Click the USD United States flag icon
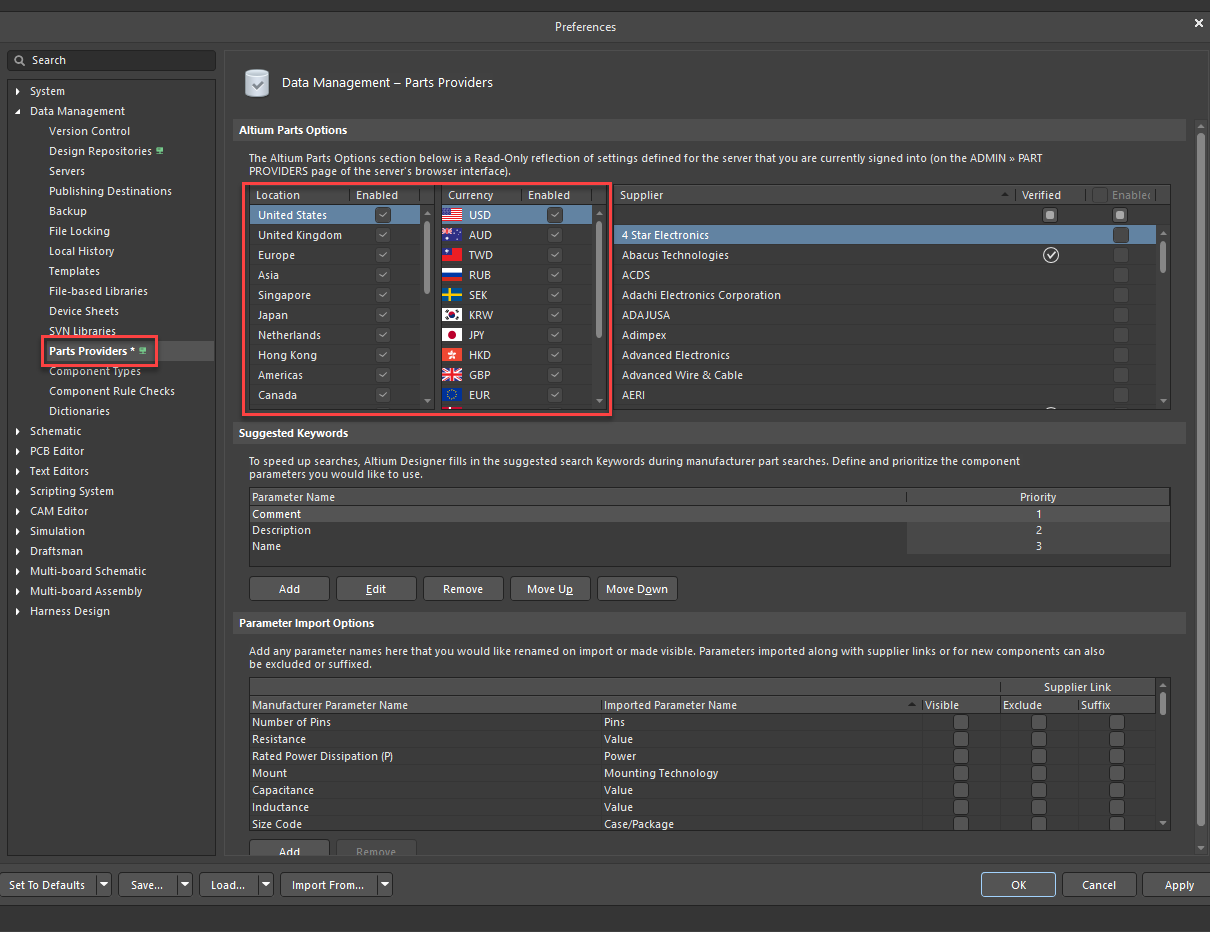The height and width of the screenshot is (932, 1210). coord(452,215)
